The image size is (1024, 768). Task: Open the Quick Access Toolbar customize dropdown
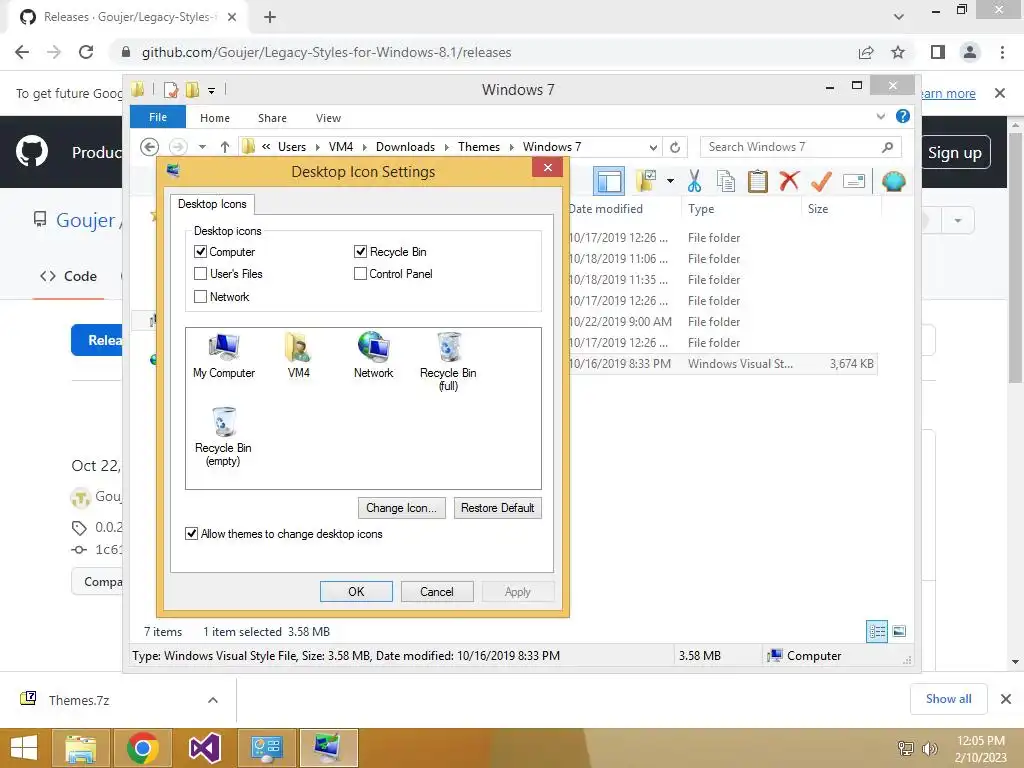212,90
